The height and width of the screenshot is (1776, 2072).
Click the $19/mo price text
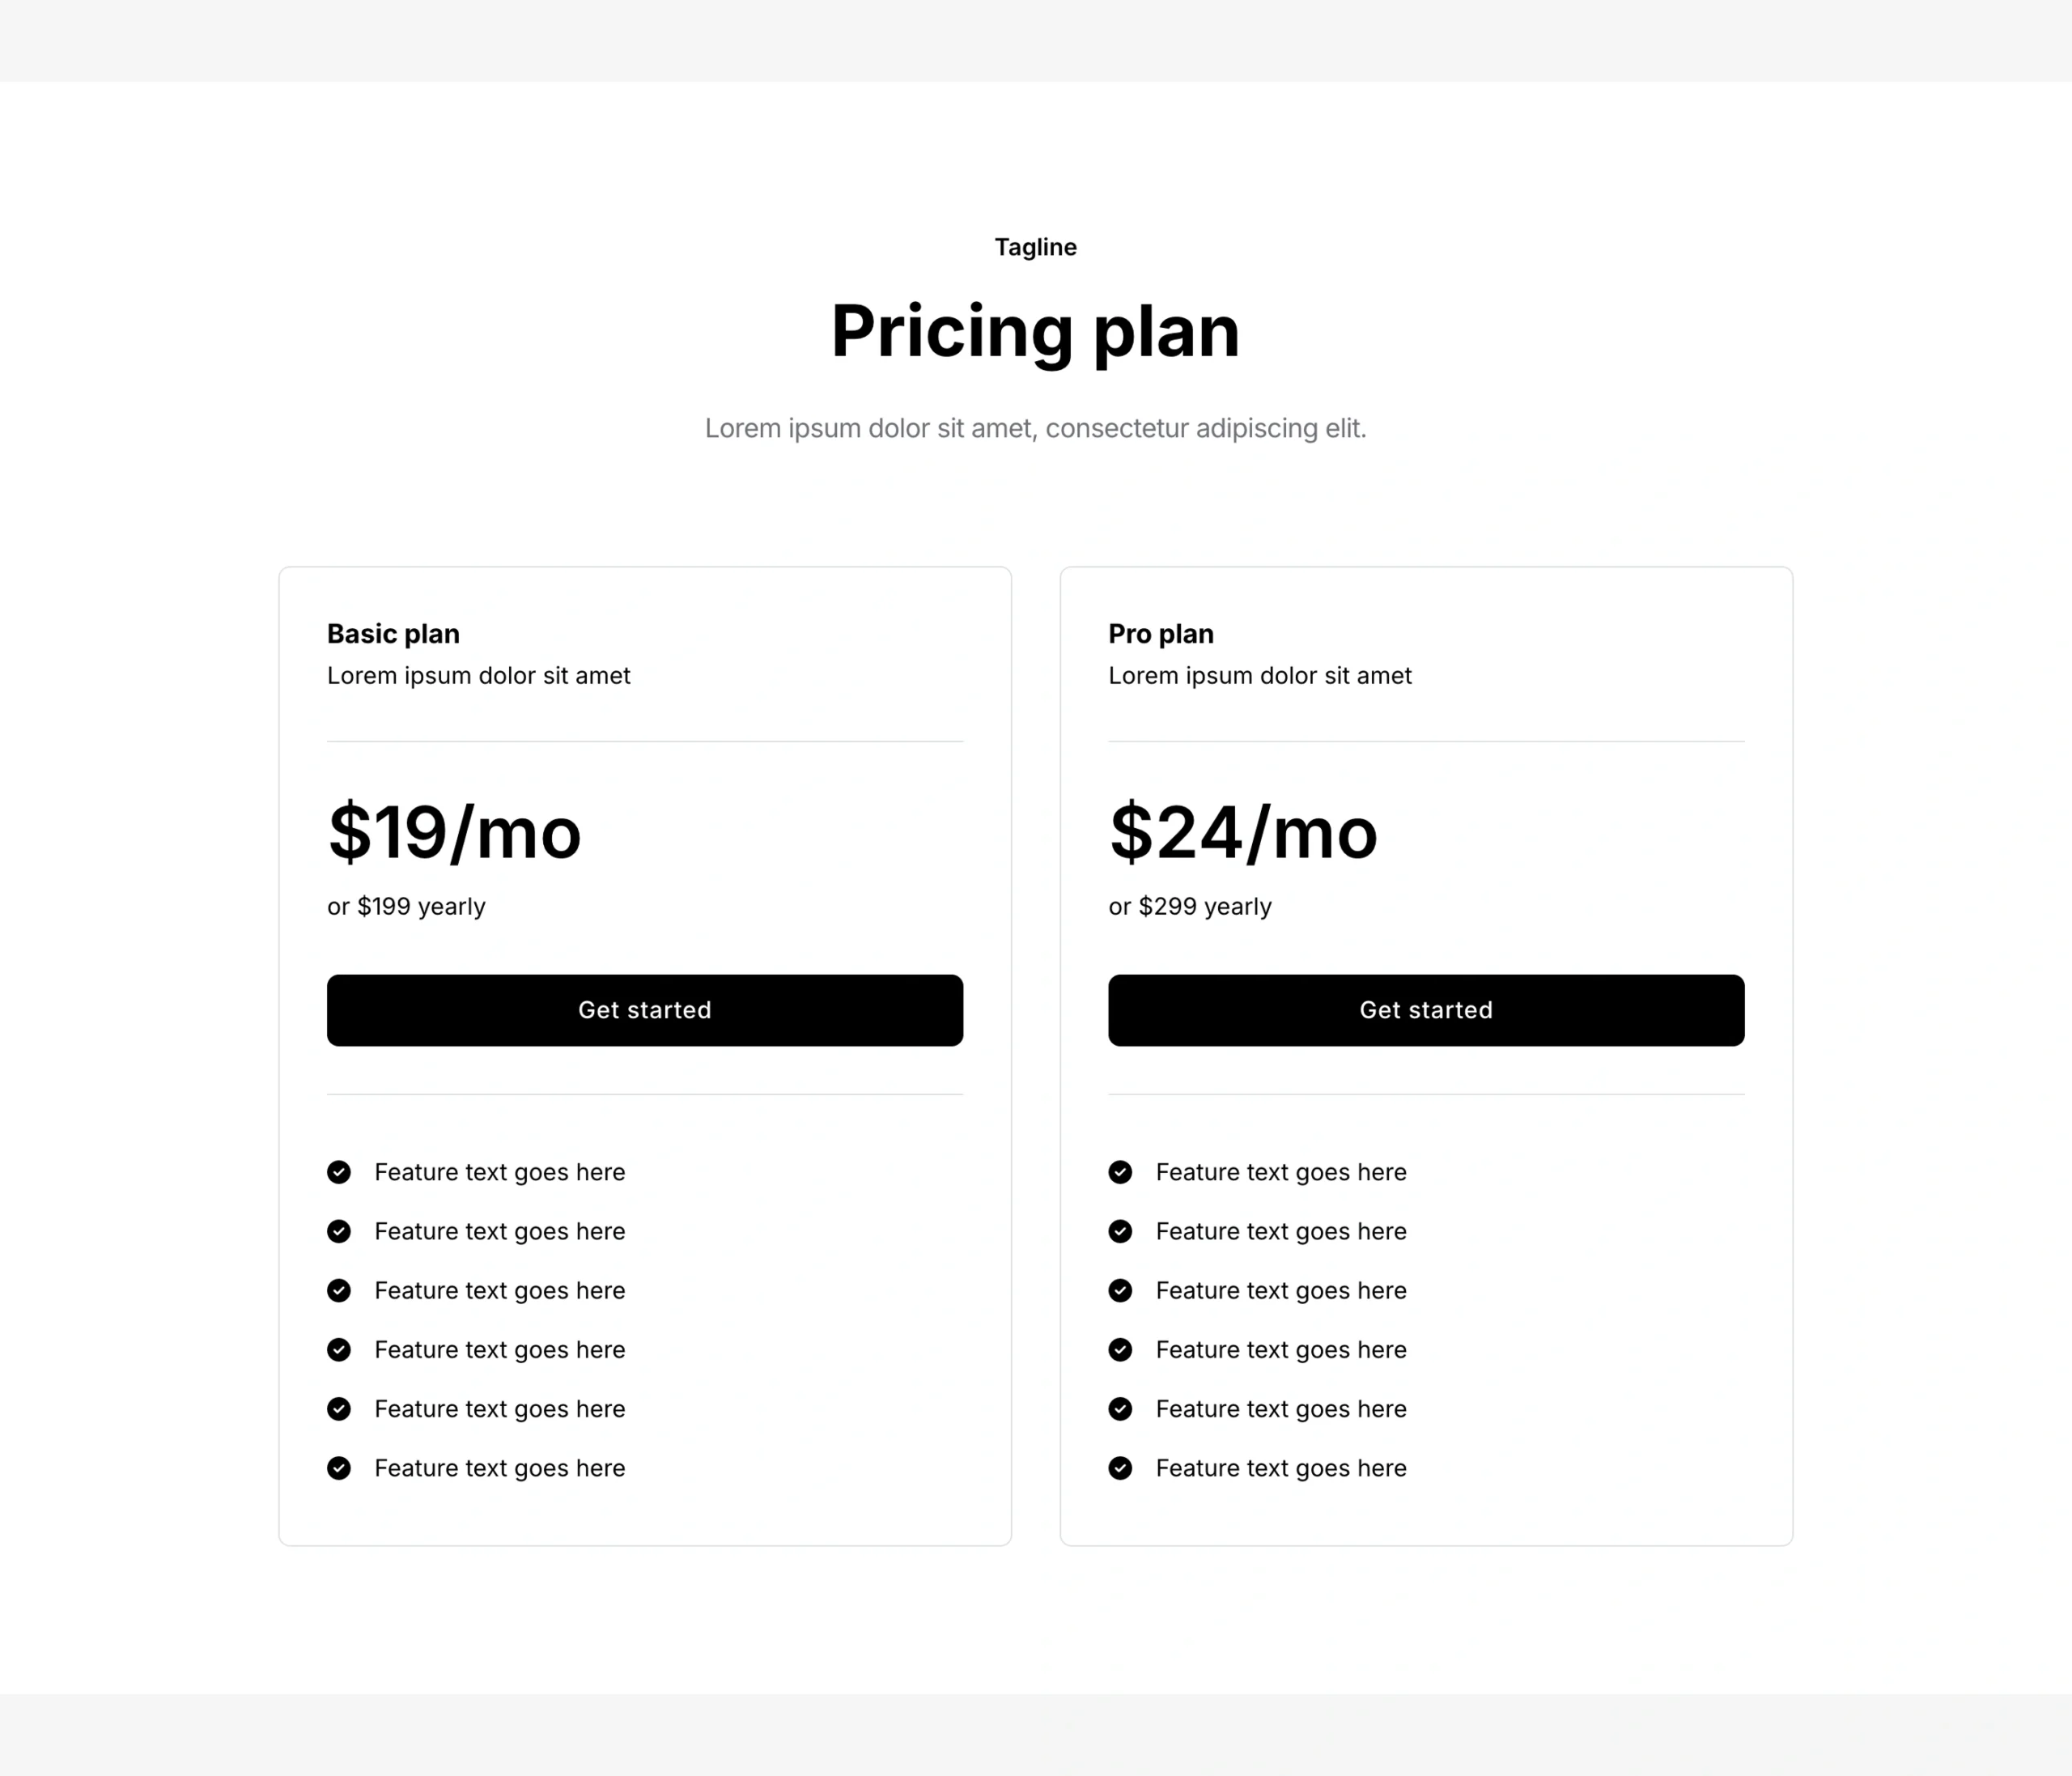[454, 832]
